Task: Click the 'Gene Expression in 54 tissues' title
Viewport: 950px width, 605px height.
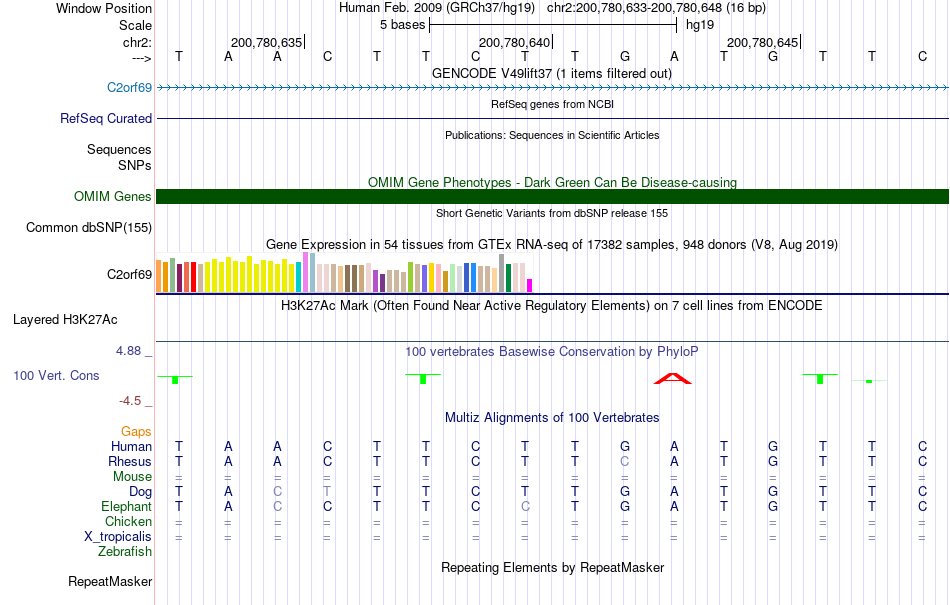Action: [x=552, y=245]
